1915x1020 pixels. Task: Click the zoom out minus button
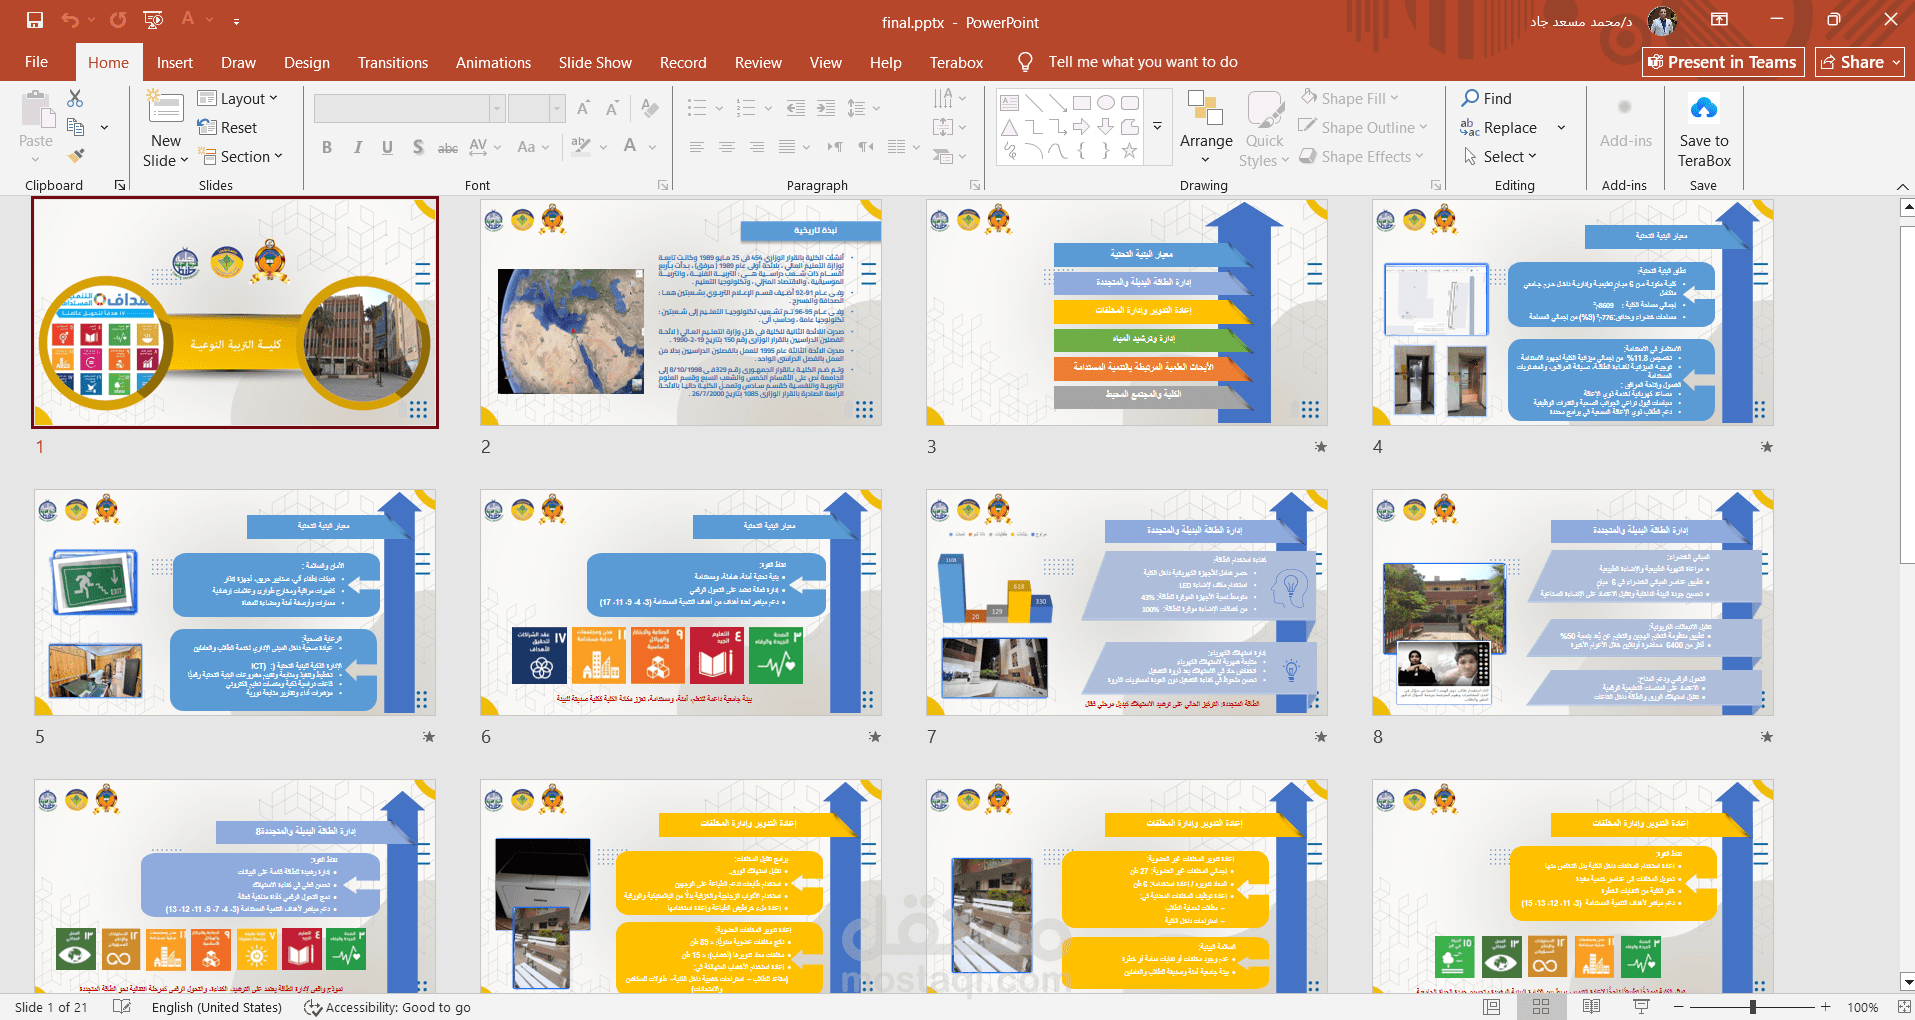click(1679, 1007)
